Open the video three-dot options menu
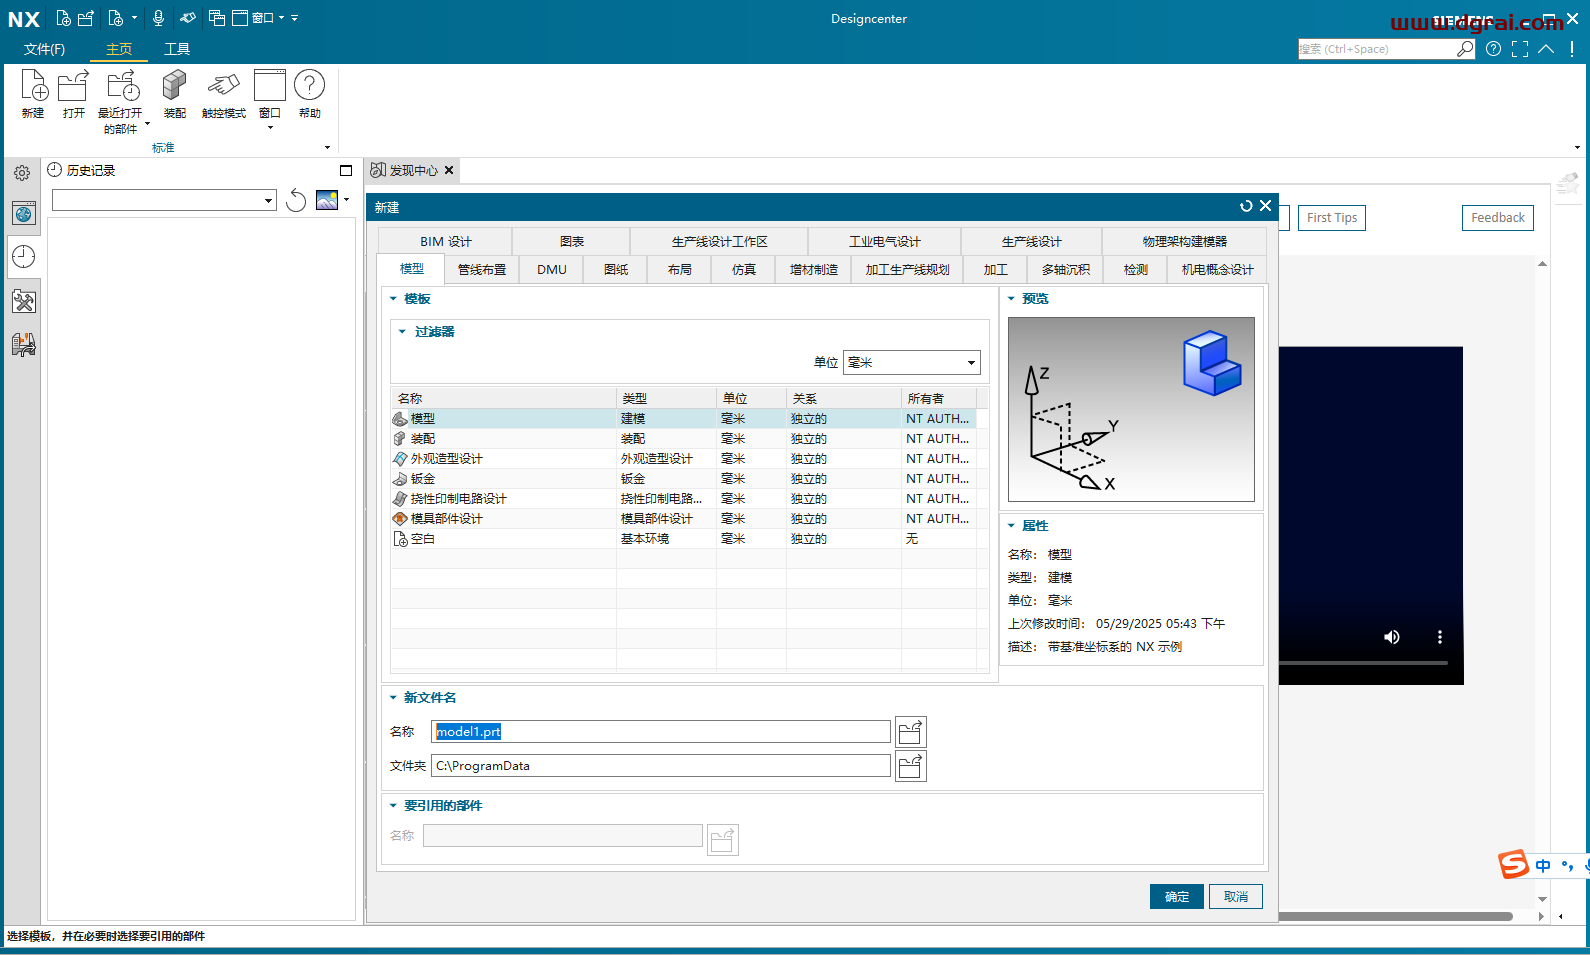The image size is (1590, 955). [x=1440, y=637]
